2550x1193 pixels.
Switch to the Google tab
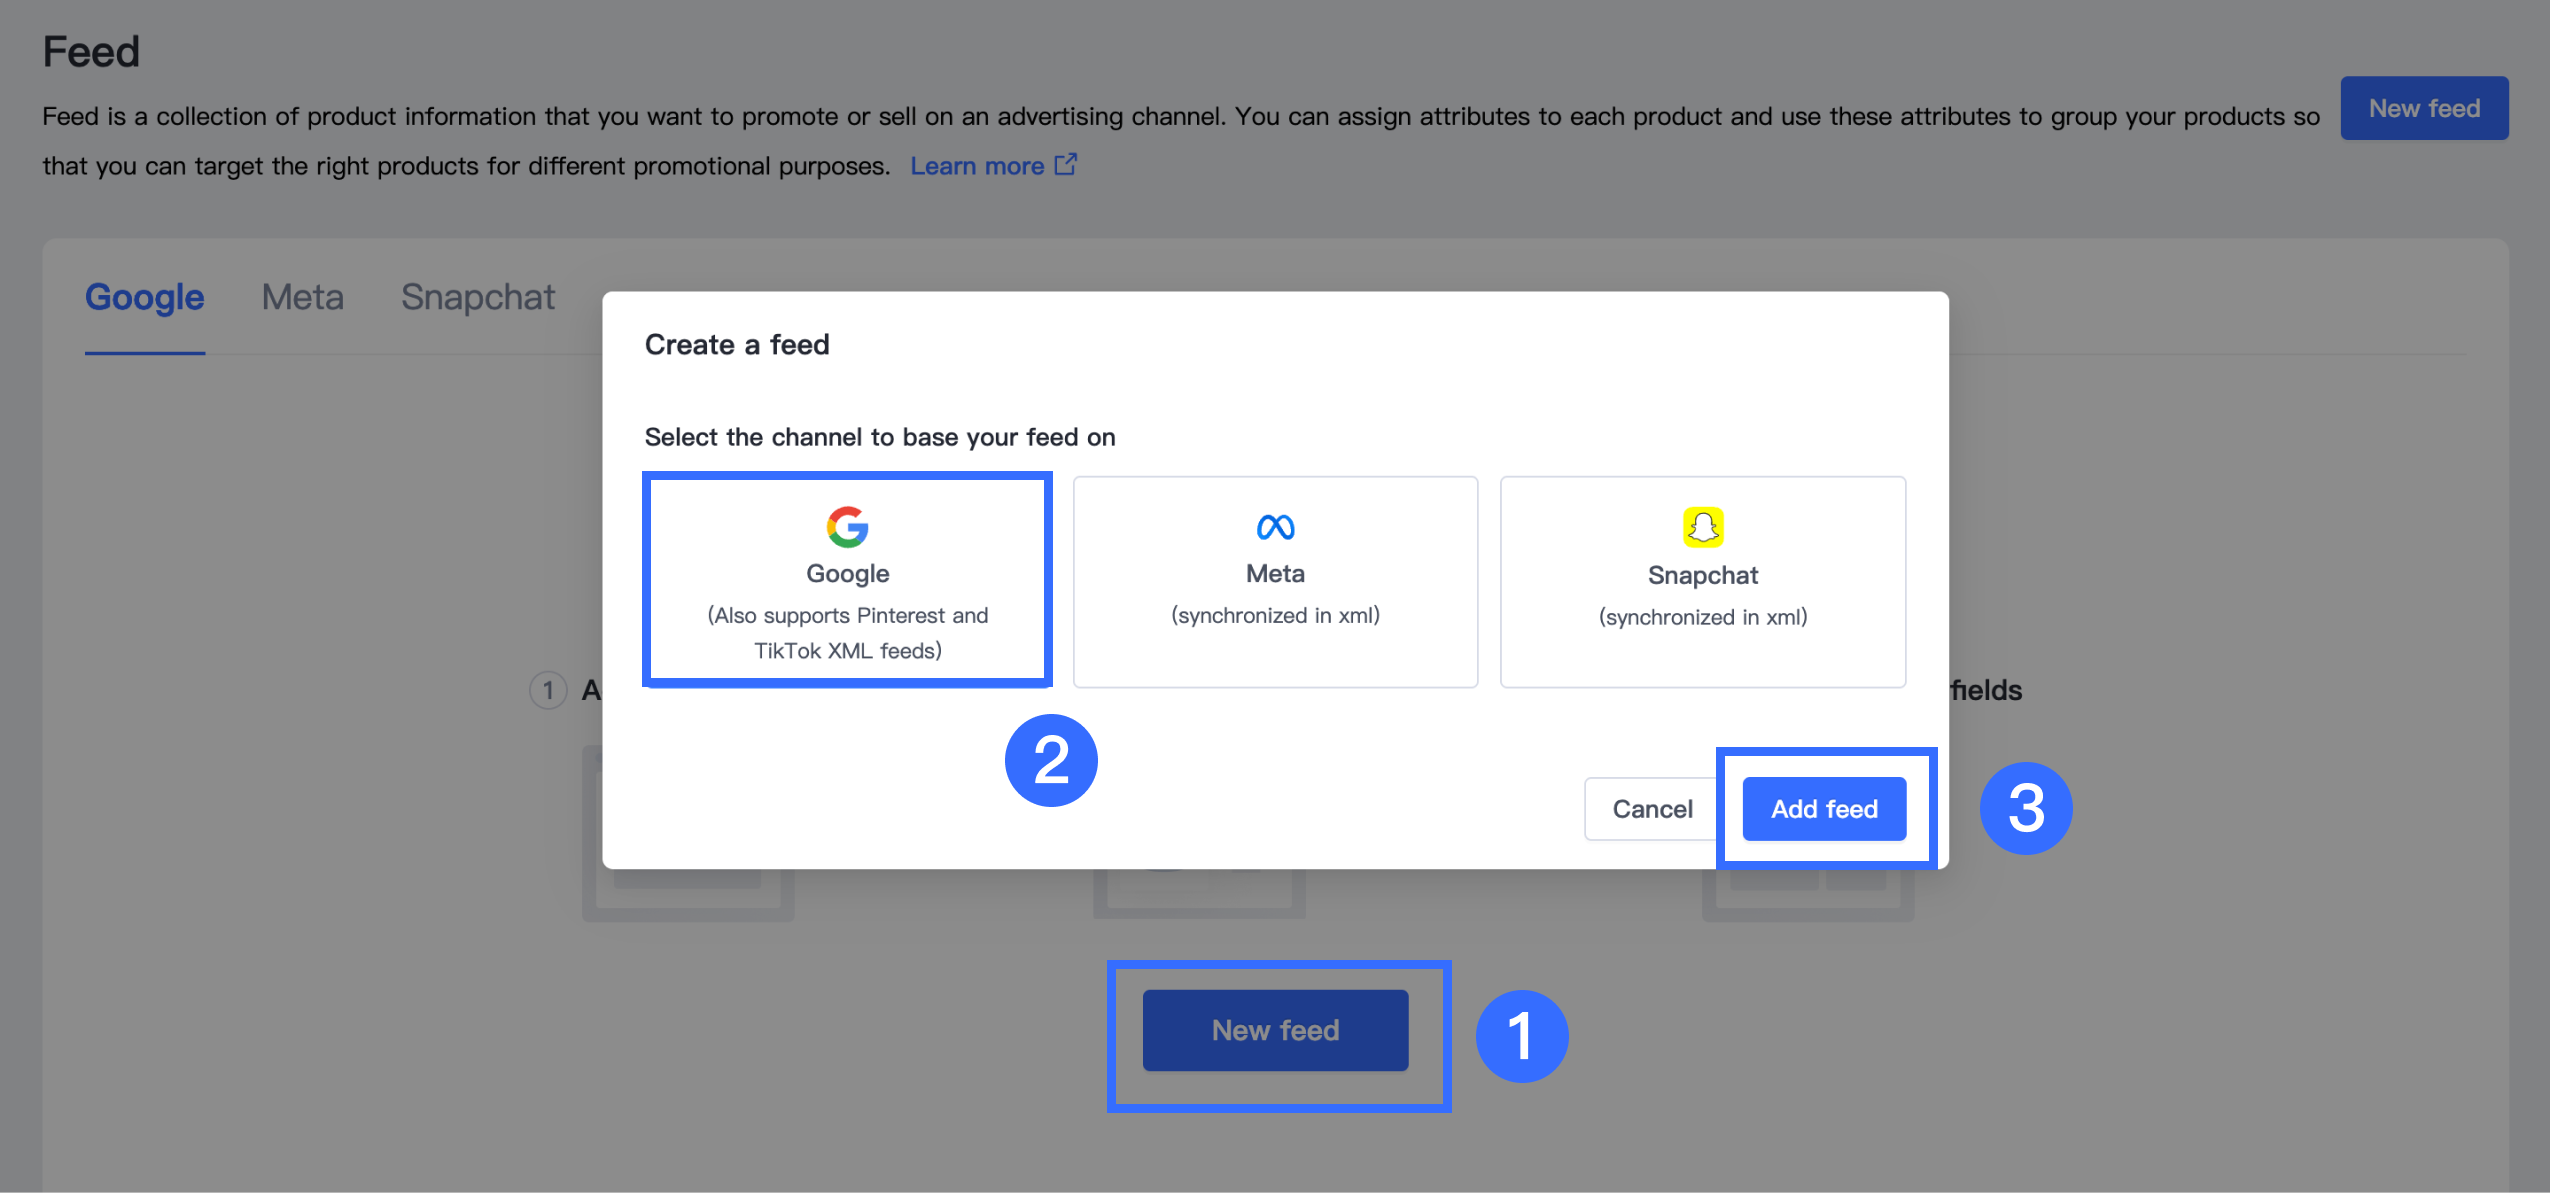(x=144, y=297)
